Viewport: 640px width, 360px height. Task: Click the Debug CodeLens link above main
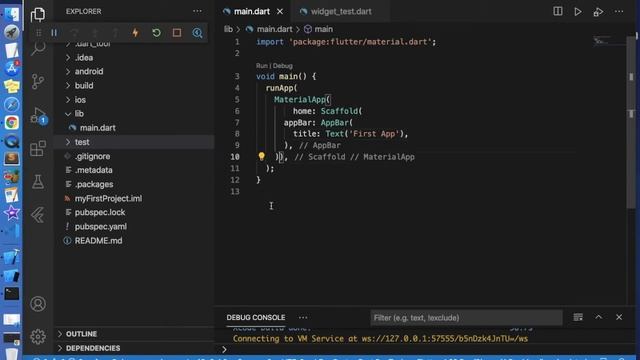282,66
